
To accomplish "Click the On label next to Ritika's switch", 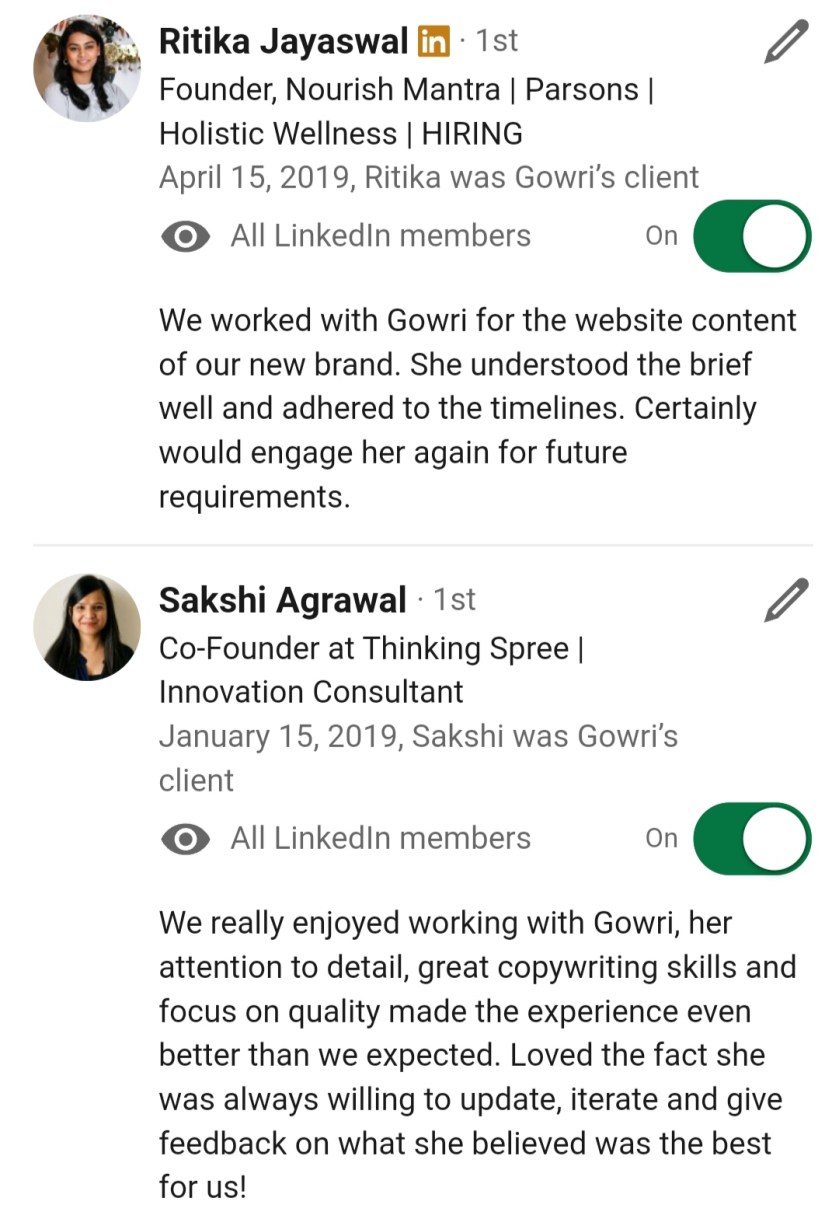I will [x=660, y=236].
